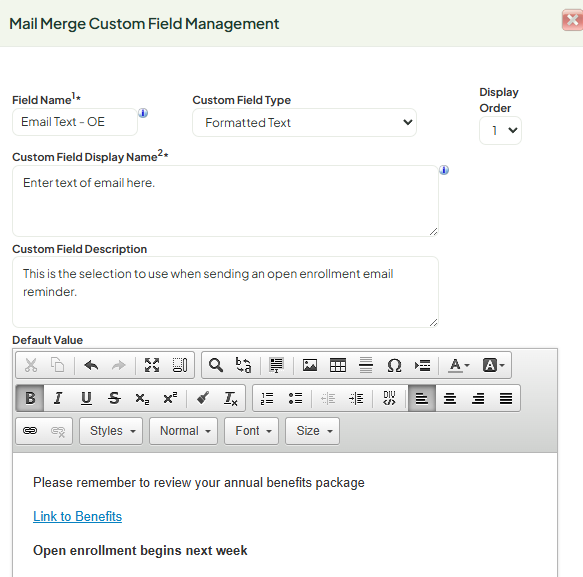Select Align Left
Screen dimensions: 583x577
click(x=422, y=398)
